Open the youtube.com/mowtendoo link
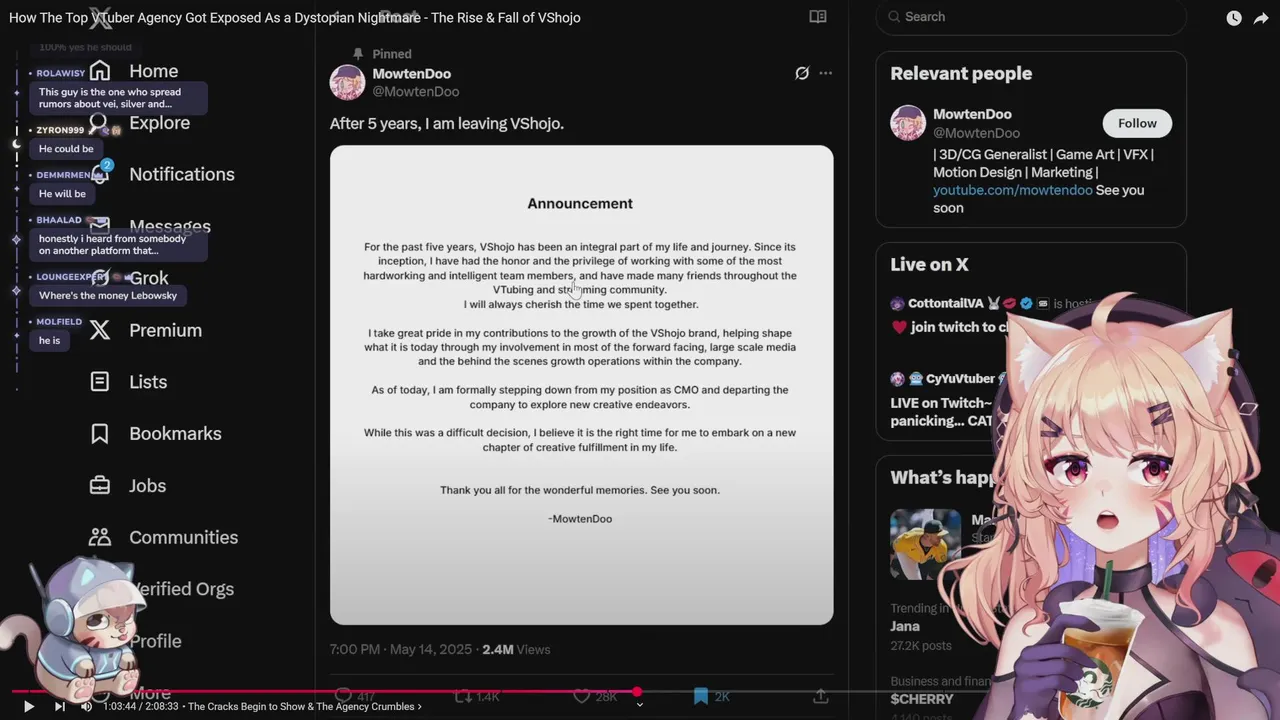This screenshot has height=720, width=1280. point(1012,190)
